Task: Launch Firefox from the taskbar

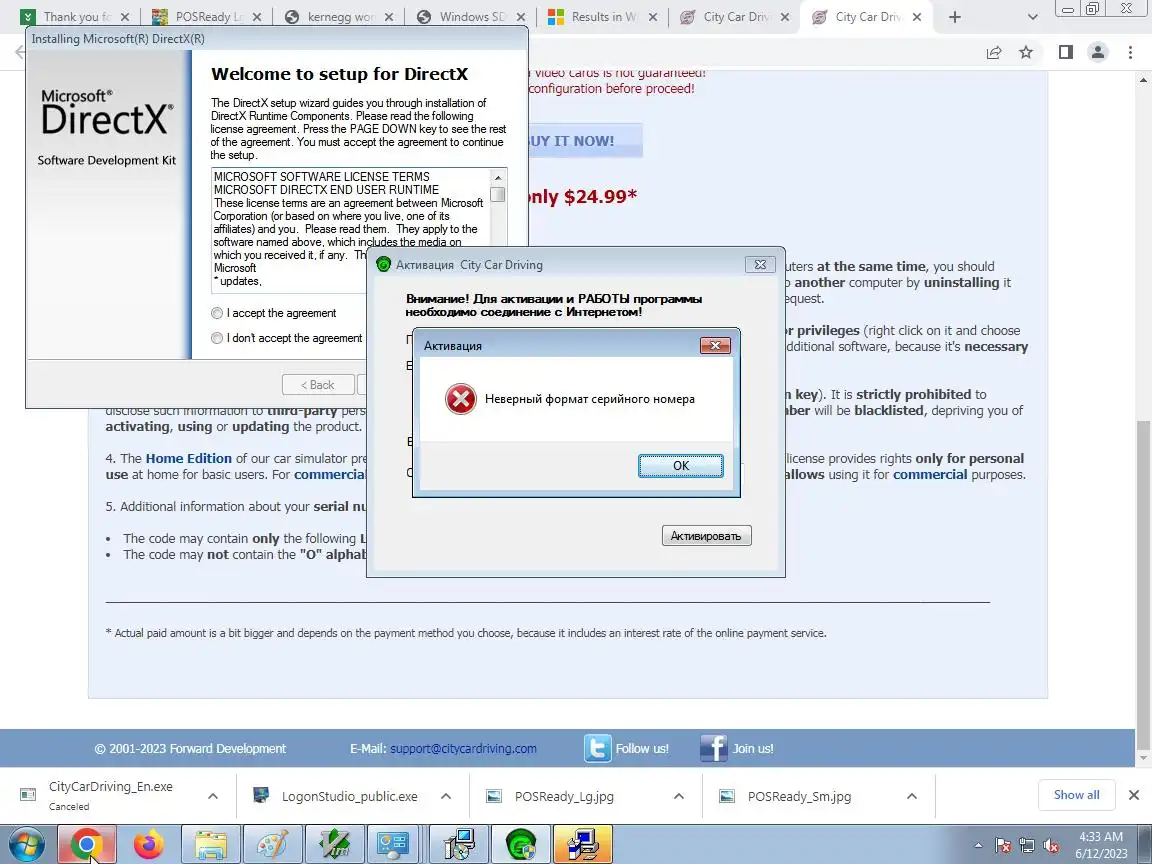Action: tap(148, 845)
